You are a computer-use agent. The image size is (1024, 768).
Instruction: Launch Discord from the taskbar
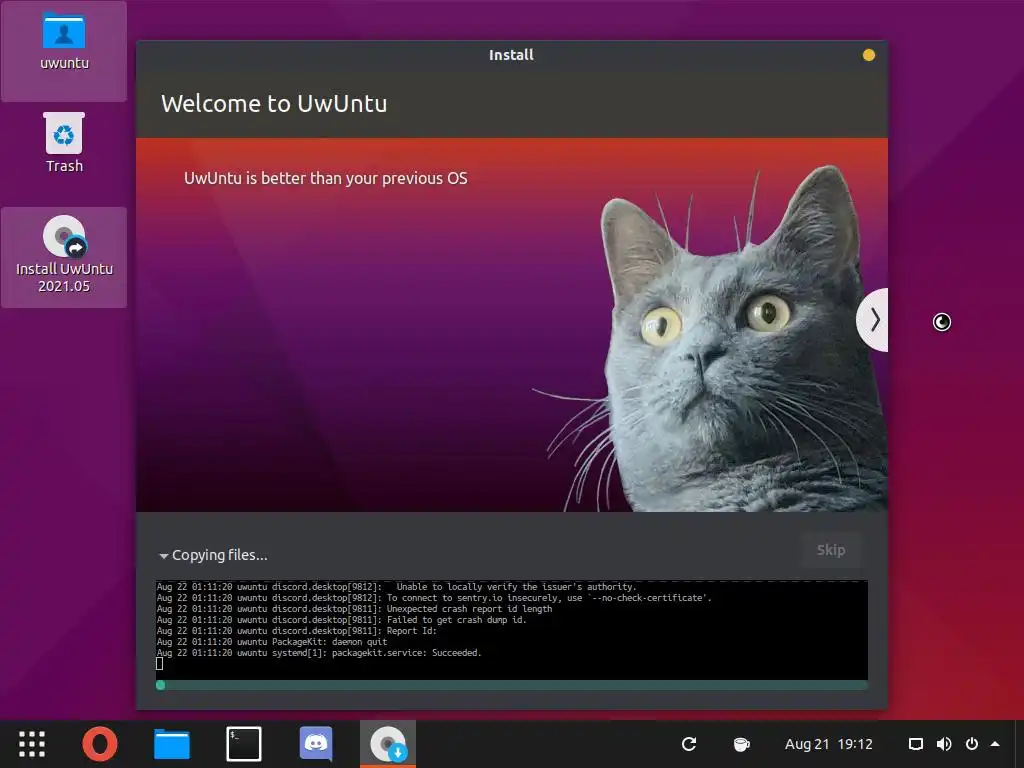pyautogui.click(x=316, y=744)
